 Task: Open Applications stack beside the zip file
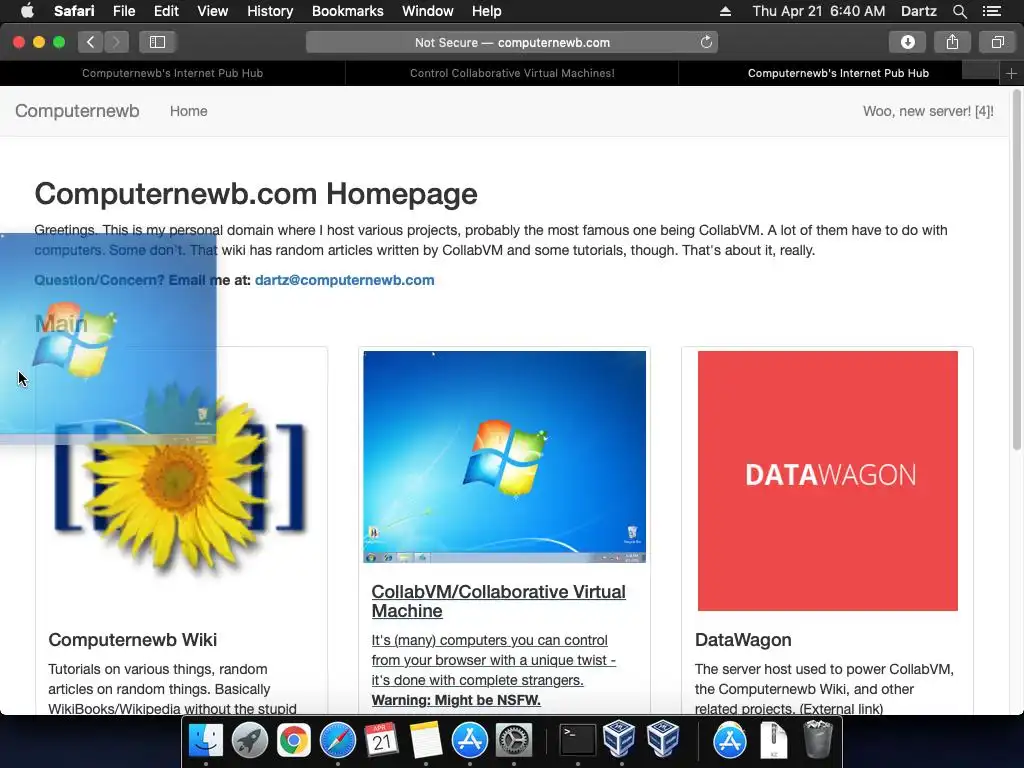point(729,741)
